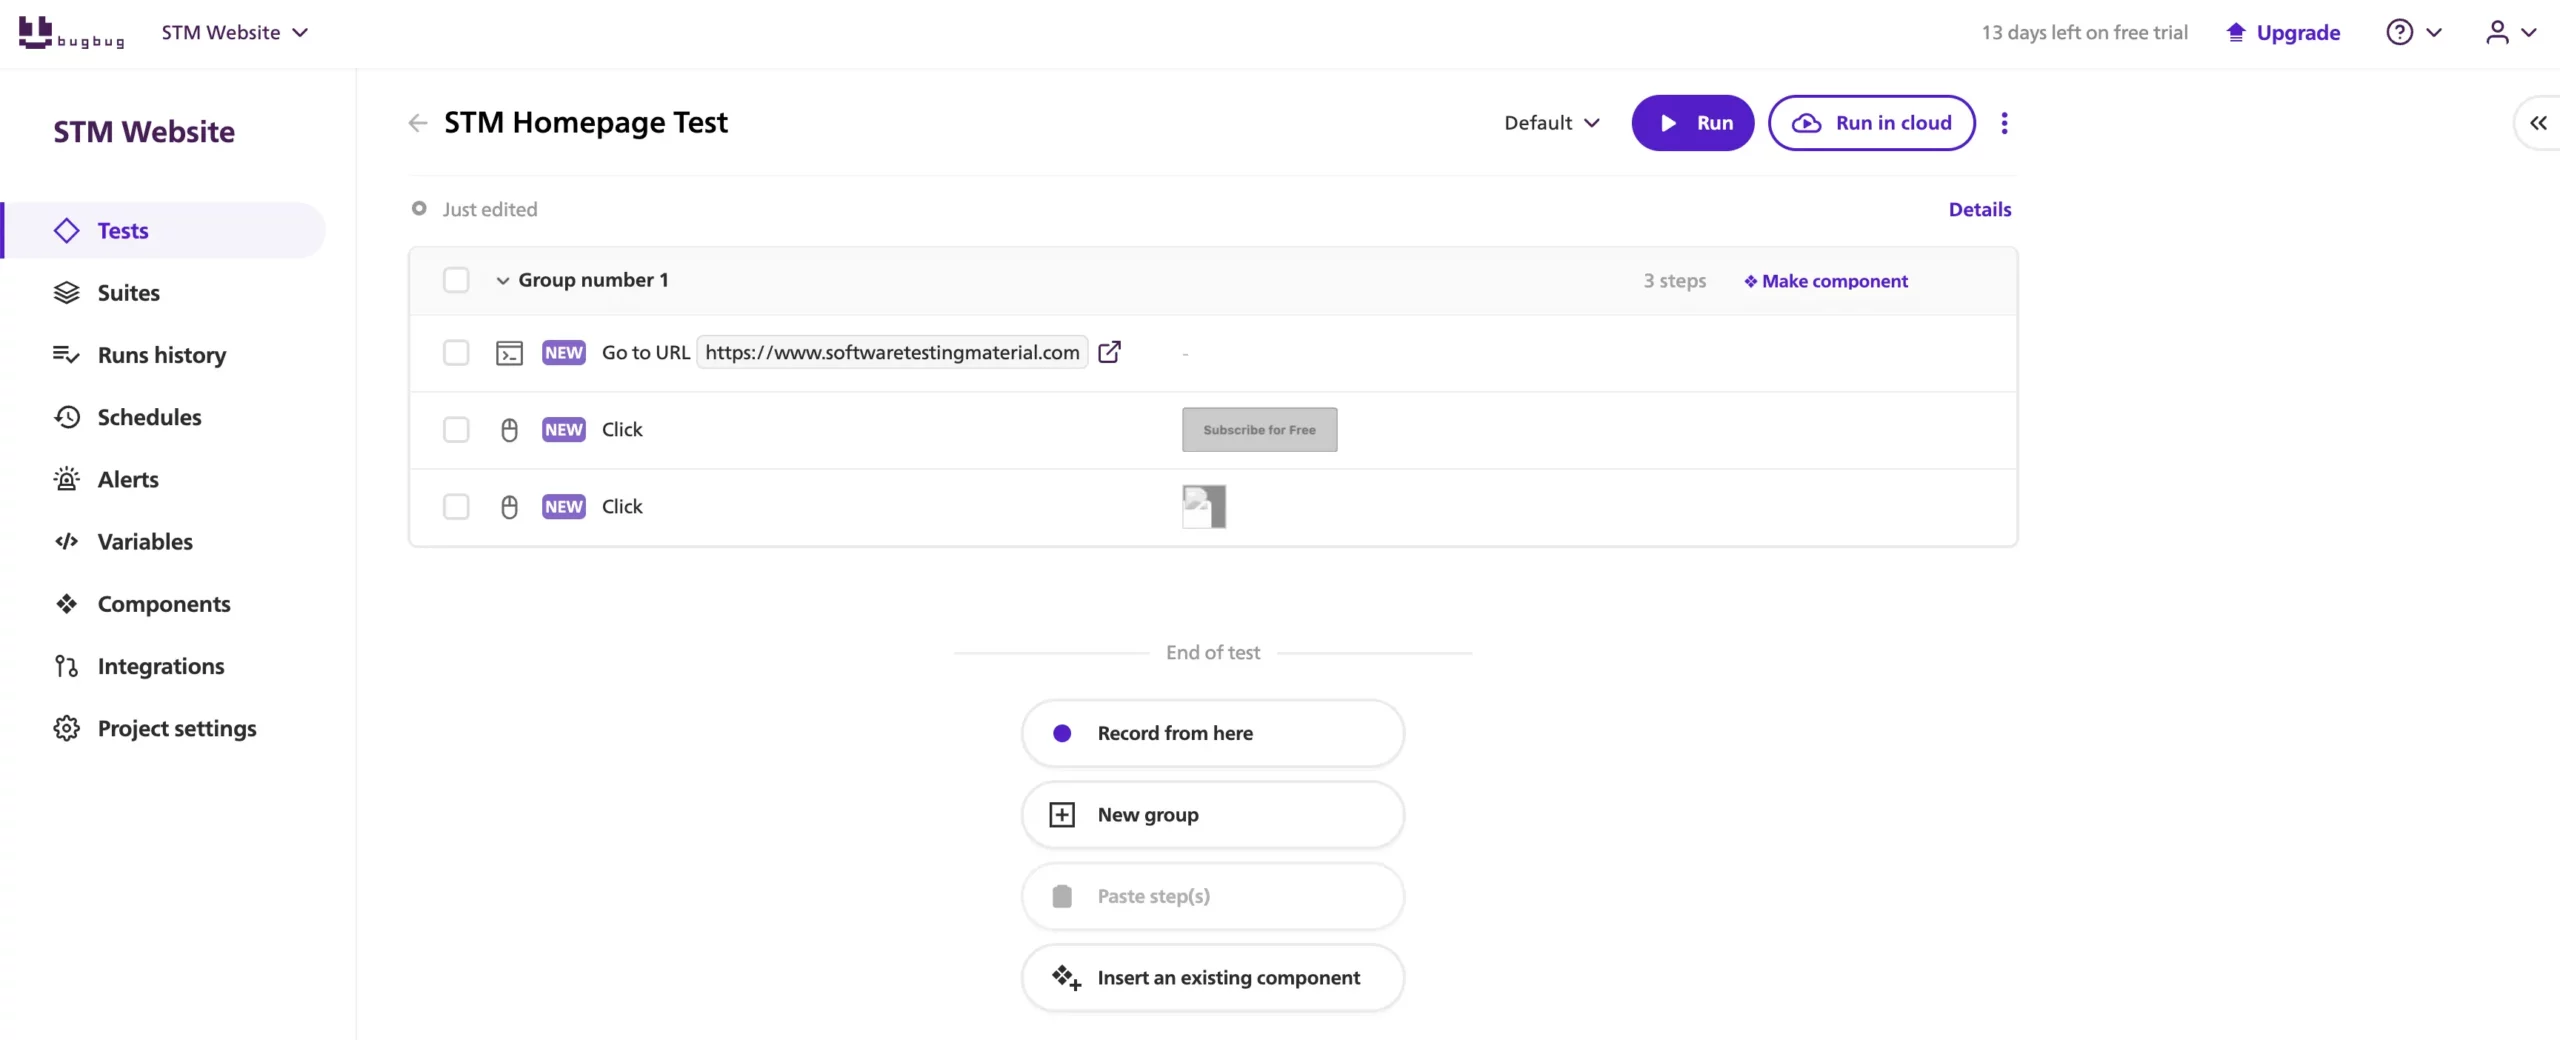Open the STM Website project dropdown
This screenshot has height=1040, width=2560.
235,32
